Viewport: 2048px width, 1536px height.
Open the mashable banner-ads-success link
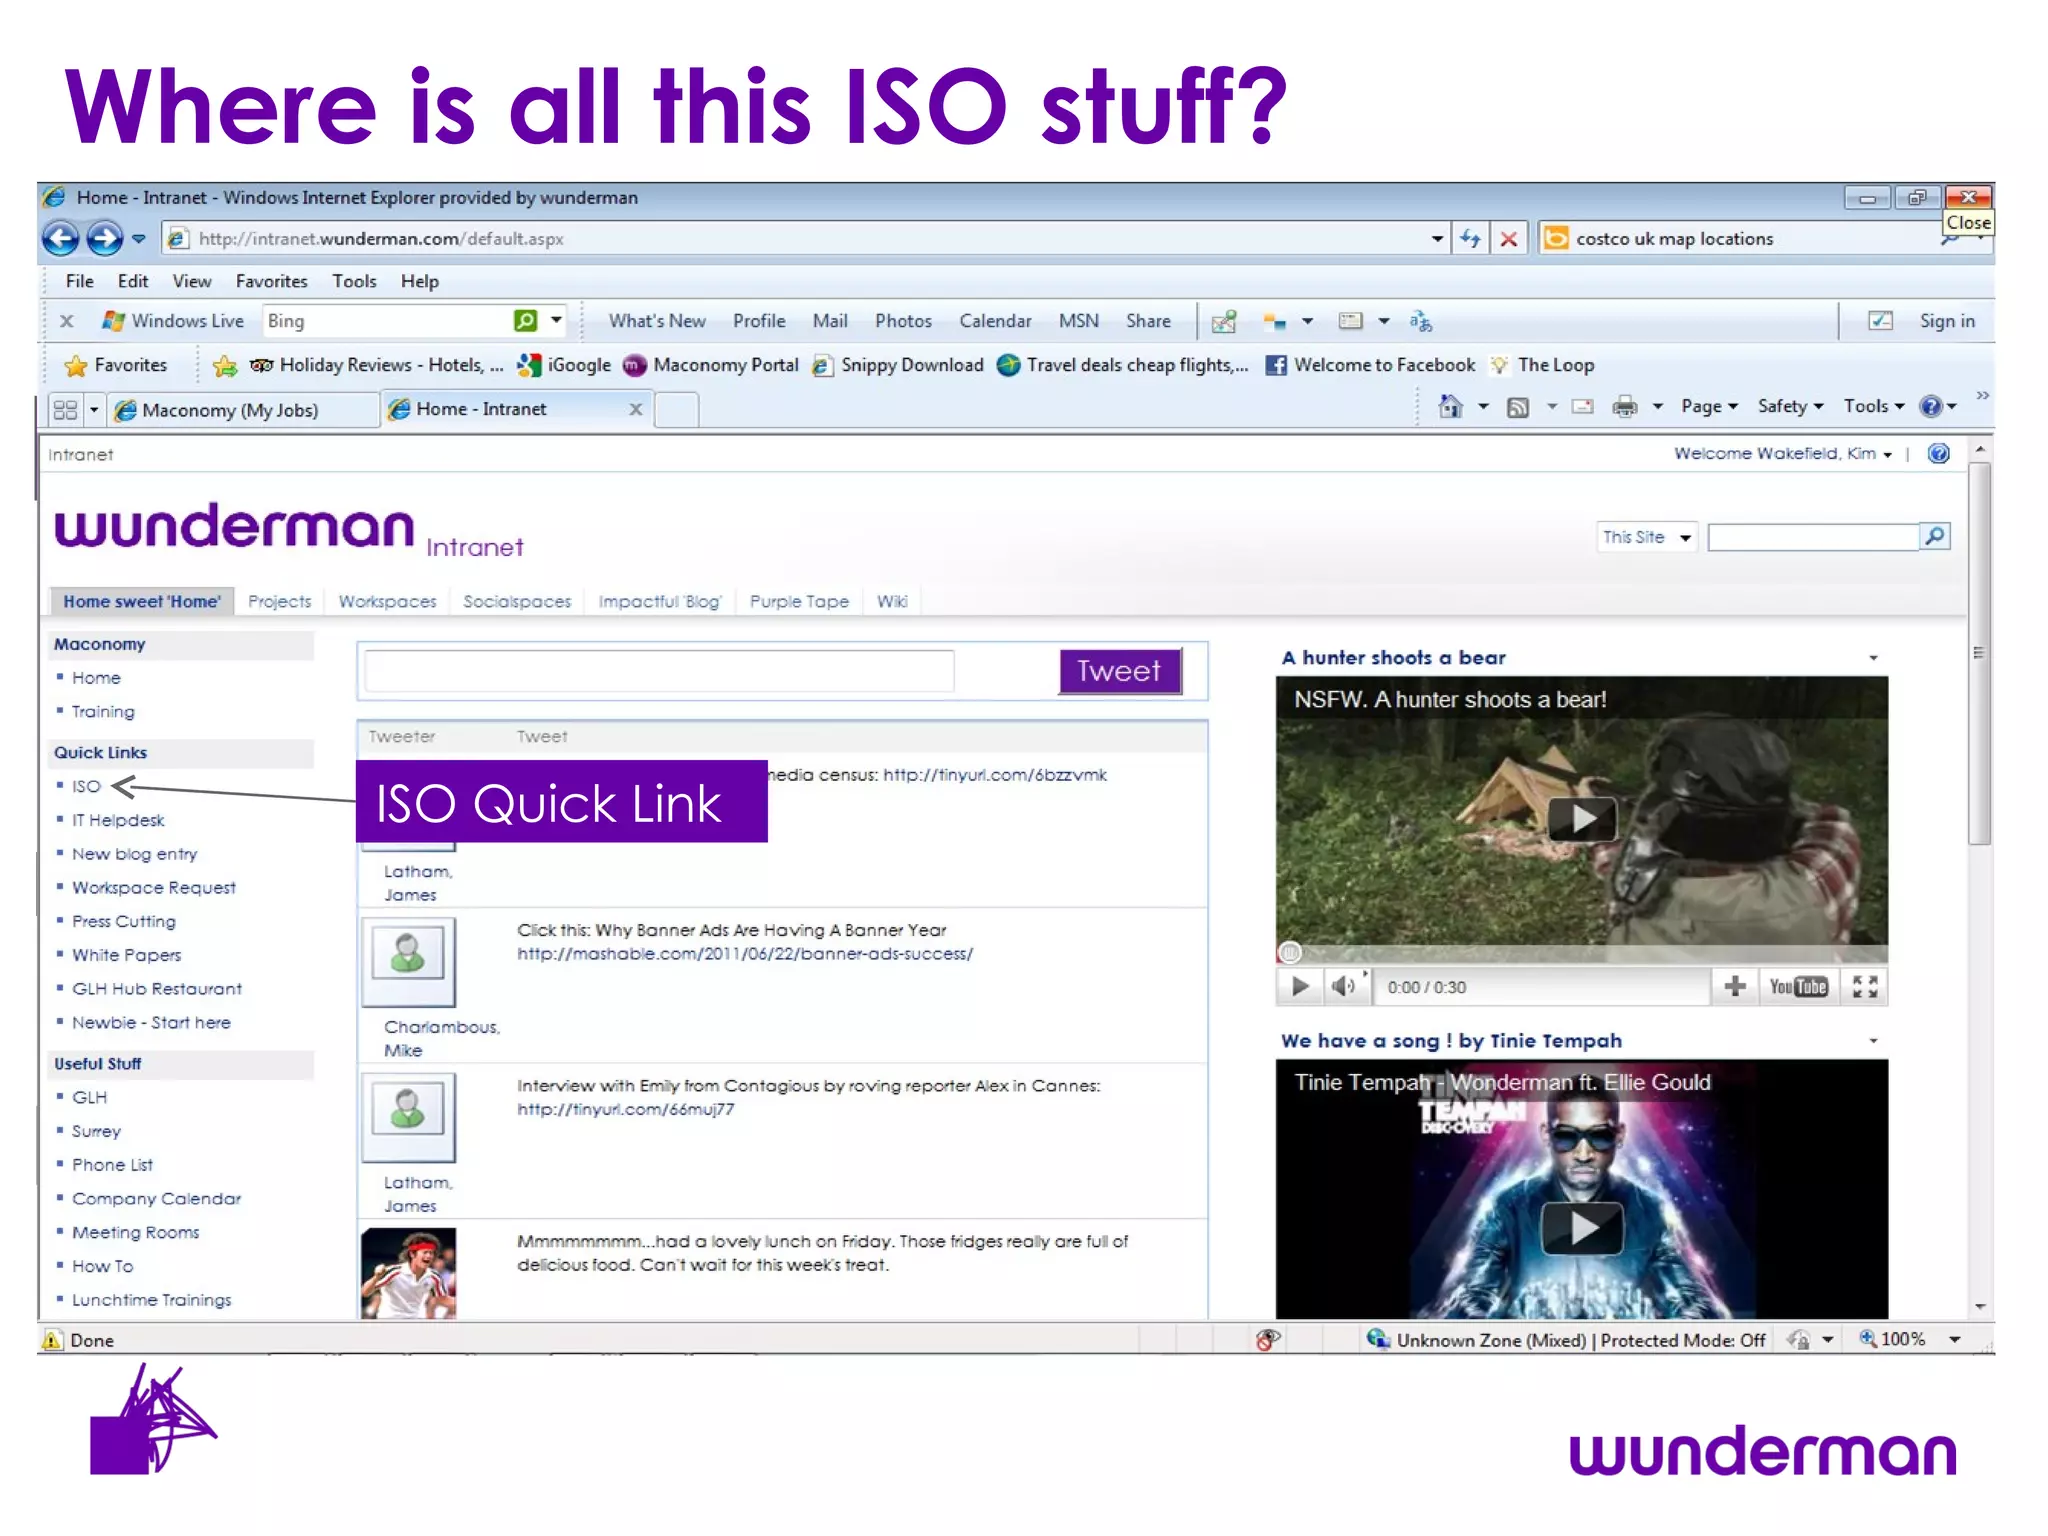[744, 954]
